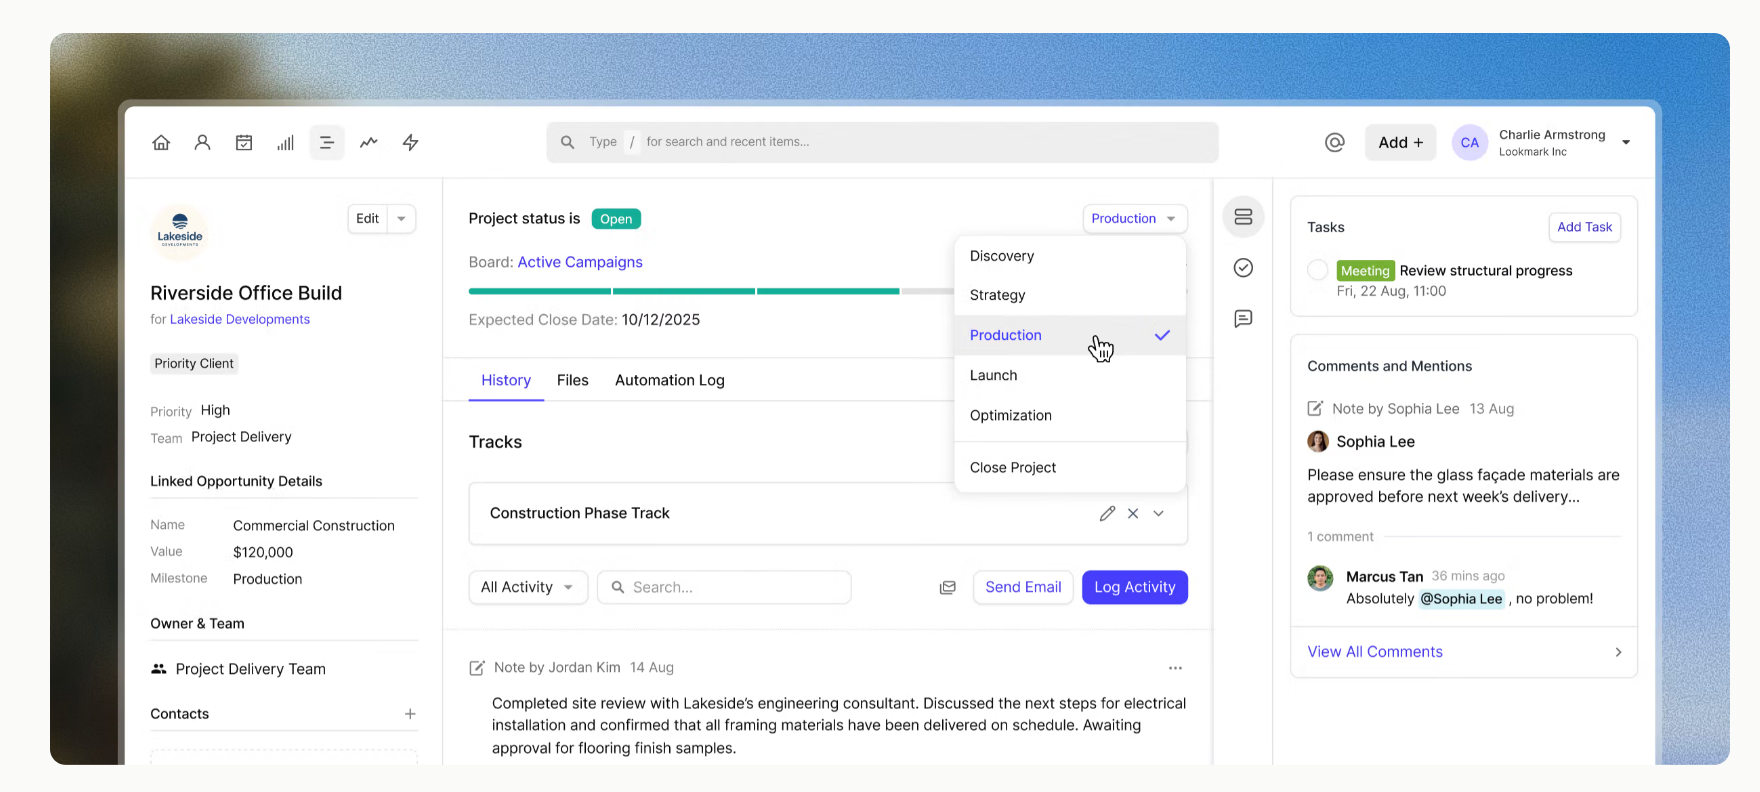The width and height of the screenshot is (1760, 792).
Task: Click the chevron on View All Comments row
Action: pyautogui.click(x=1618, y=652)
